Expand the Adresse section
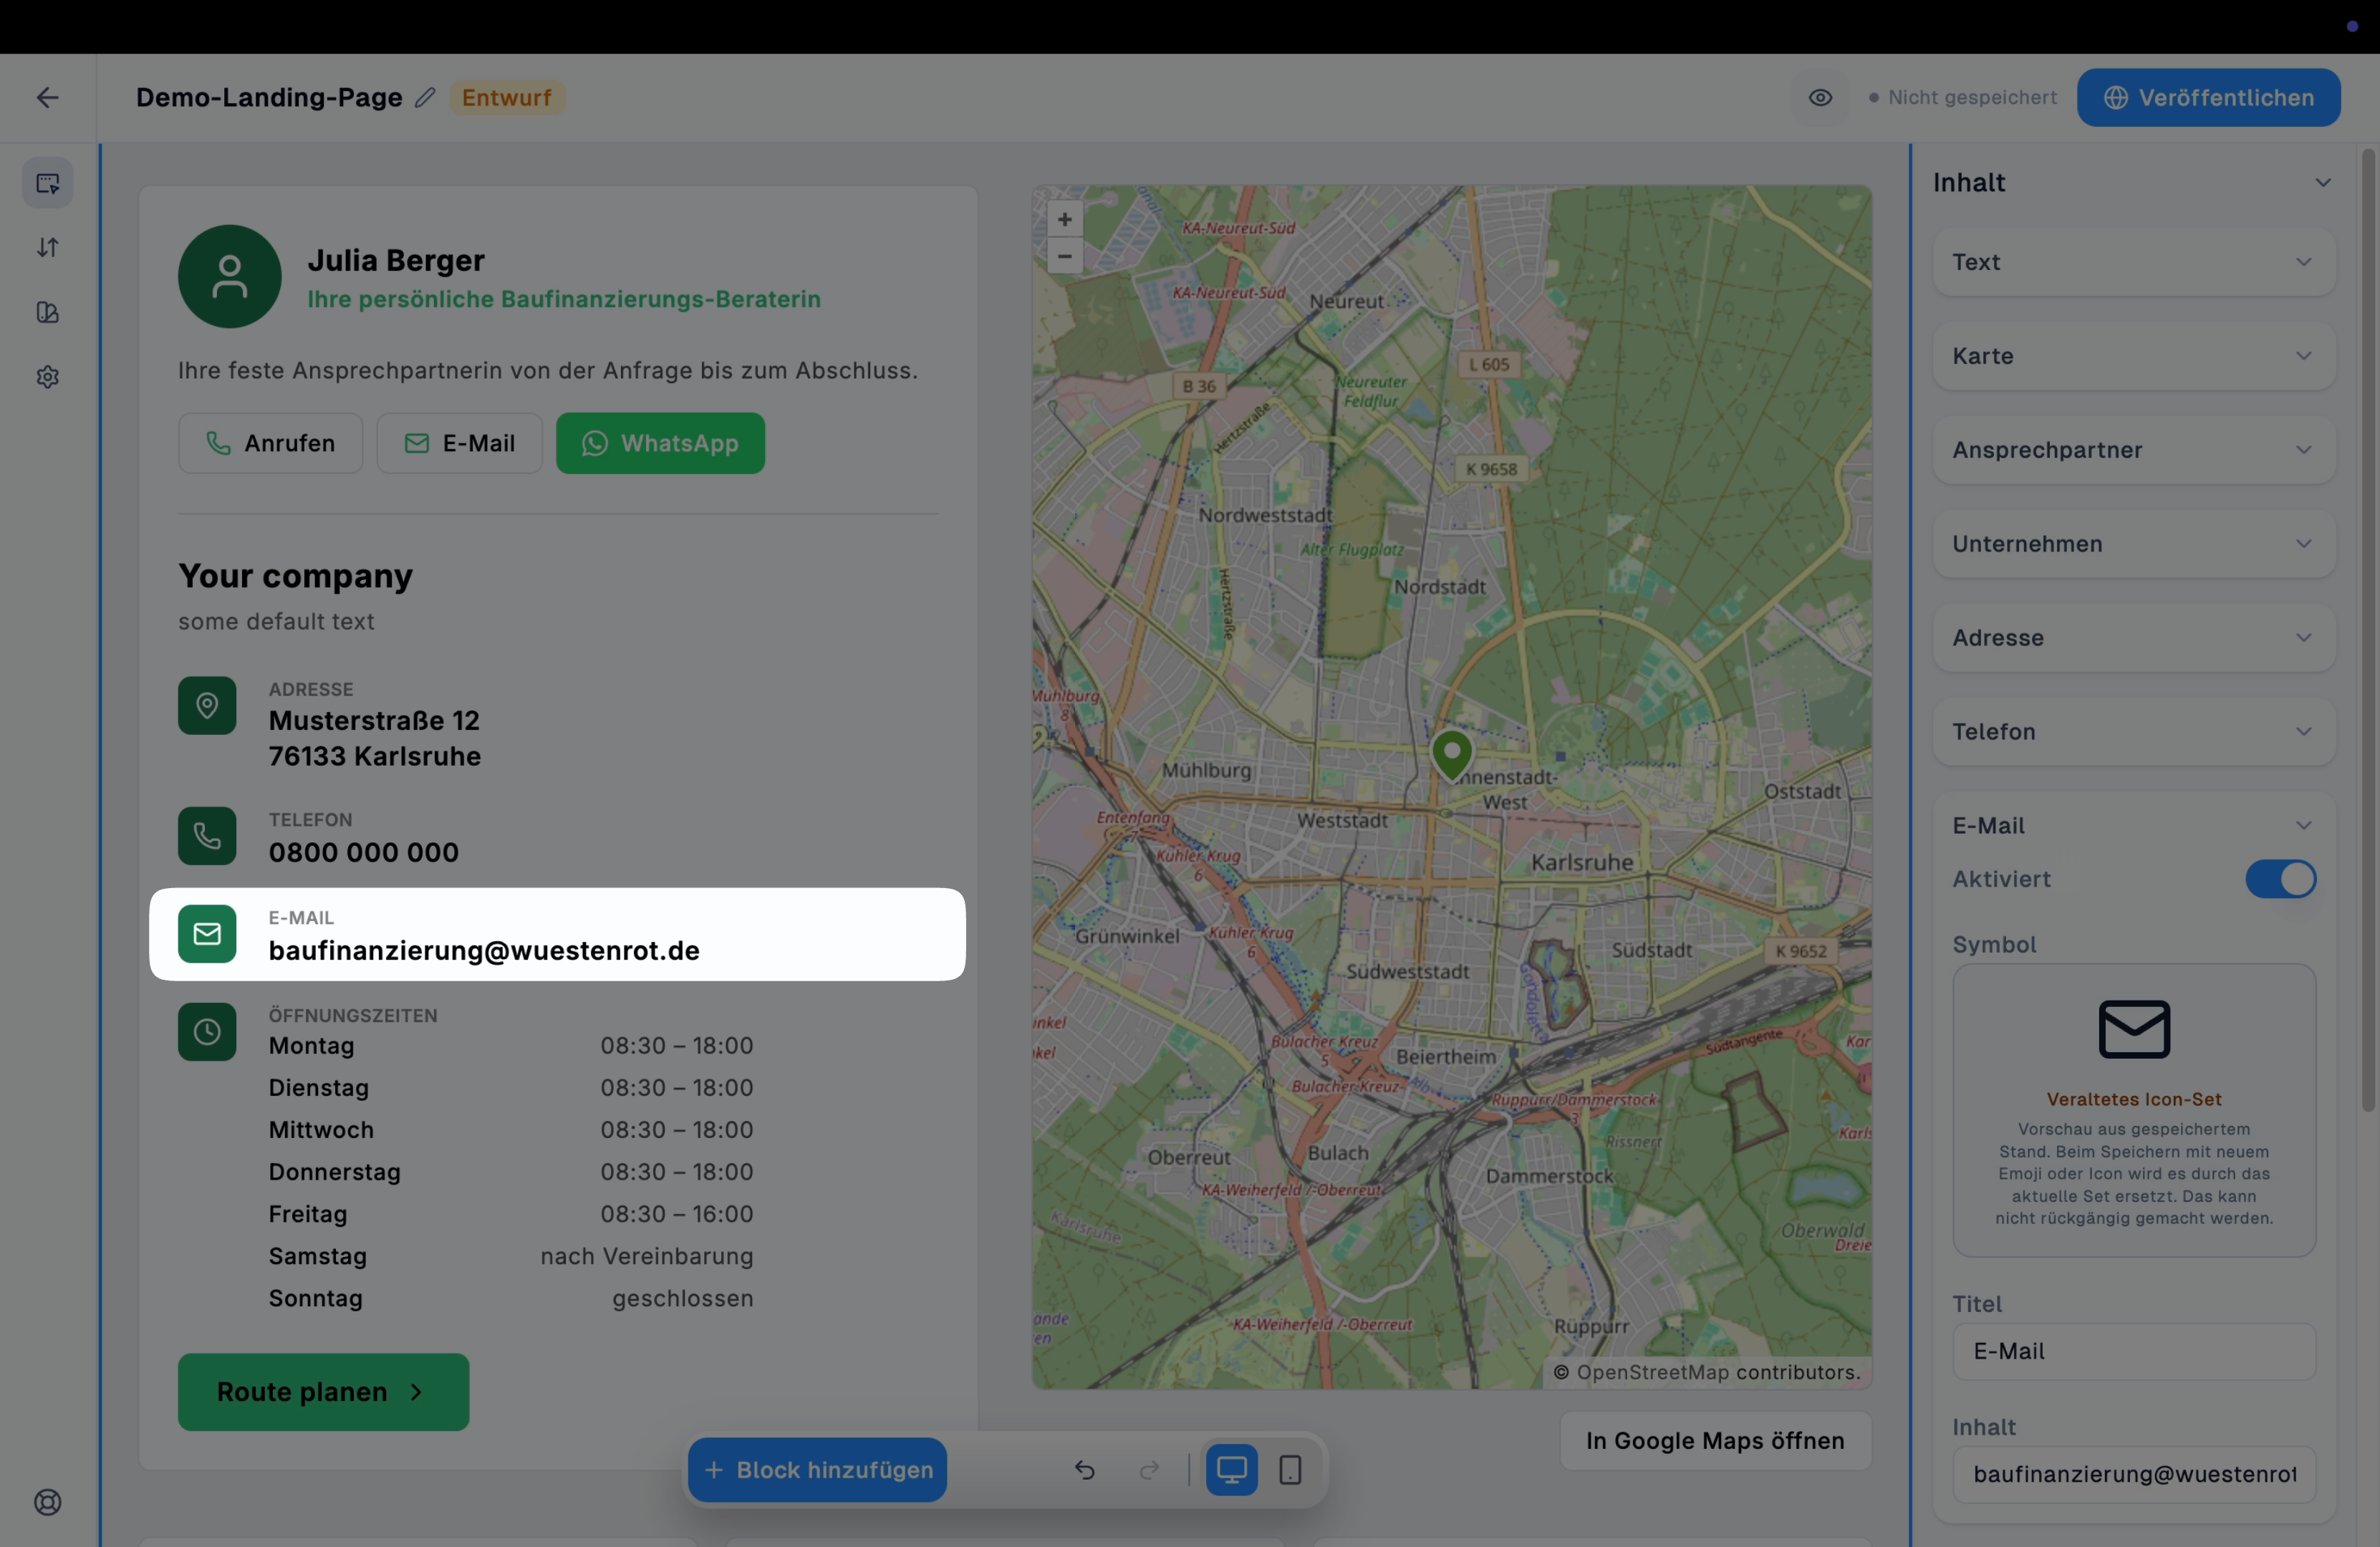 click(x=2133, y=638)
